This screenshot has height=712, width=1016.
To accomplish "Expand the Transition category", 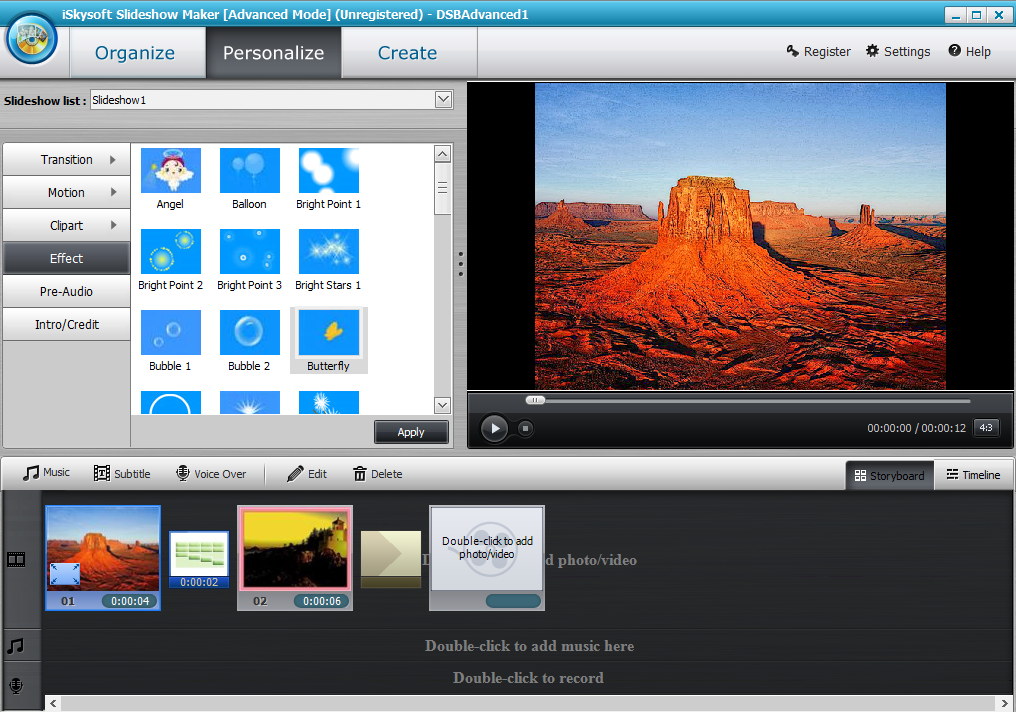I will pos(66,158).
